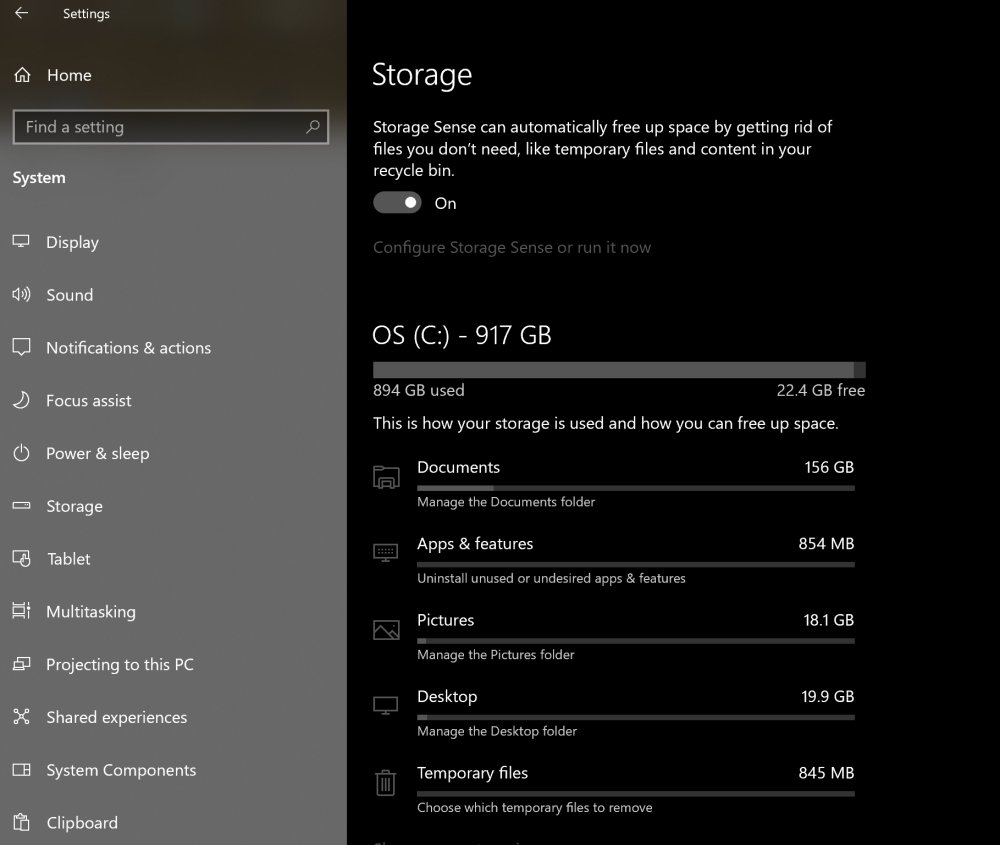Click the Sound speaker icon
The height and width of the screenshot is (845, 1000).
[21, 295]
